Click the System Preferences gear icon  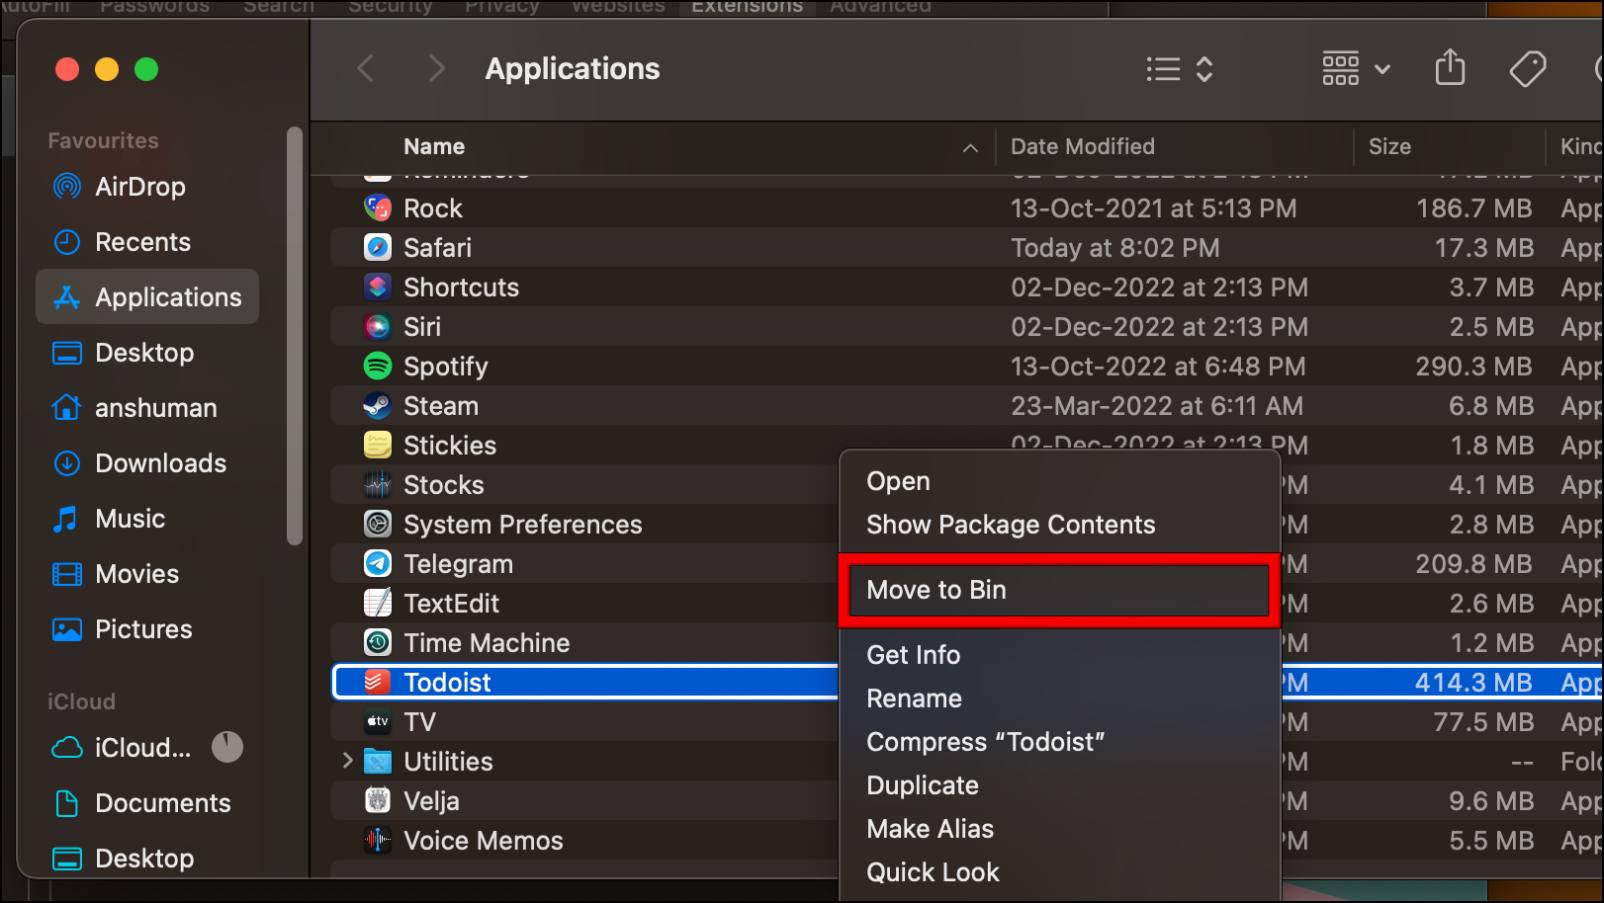tap(377, 524)
